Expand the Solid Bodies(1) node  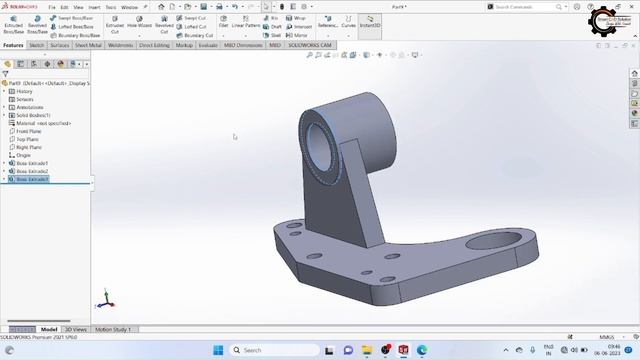(4, 116)
